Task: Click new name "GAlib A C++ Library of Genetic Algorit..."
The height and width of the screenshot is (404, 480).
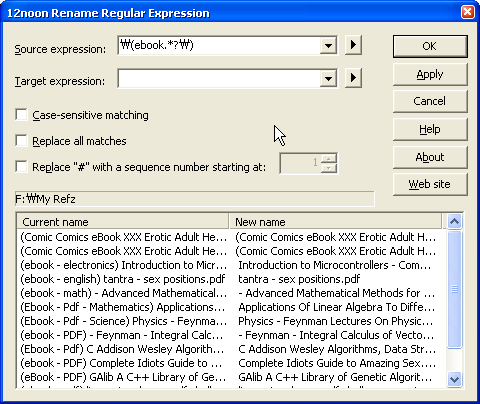Action: click(335, 377)
